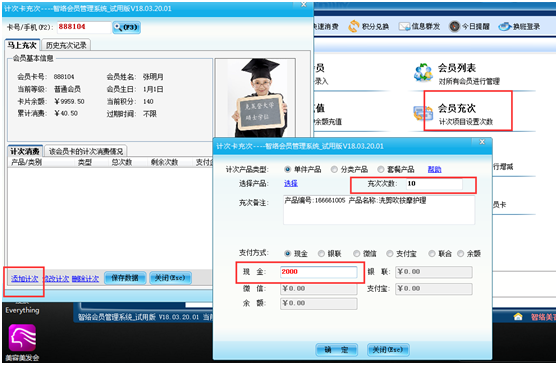The width and height of the screenshot is (558, 365).
Task: Switch to 历史充次记录 tab
Action: coord(66,45)
